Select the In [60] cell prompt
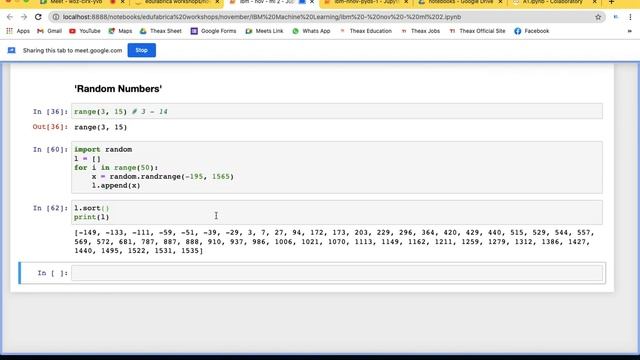This screenshot has width=640, height=360. point(50,149)
